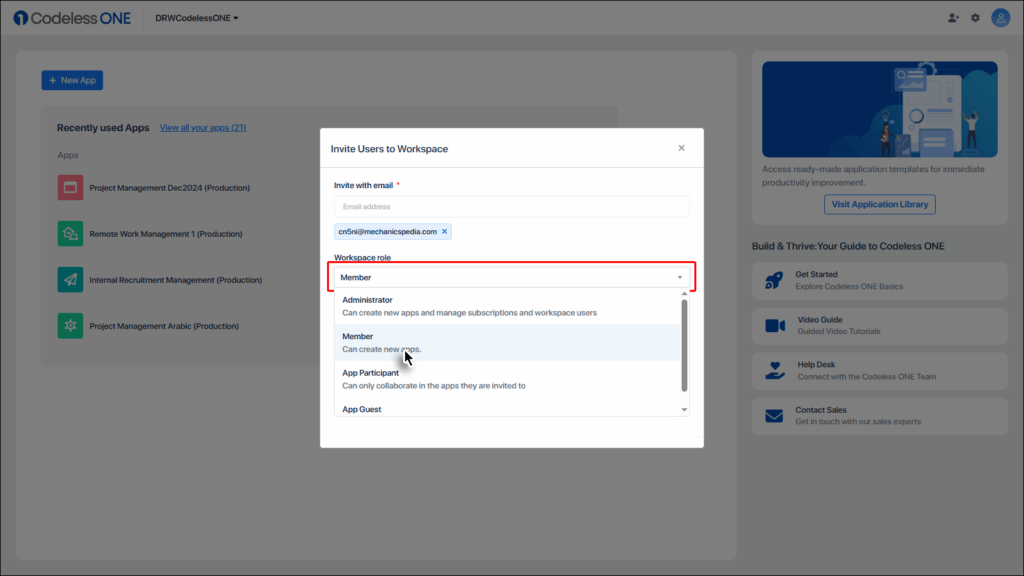
Task: Open Internal Recruitment Management (Production) app
Action: (176, 280)
